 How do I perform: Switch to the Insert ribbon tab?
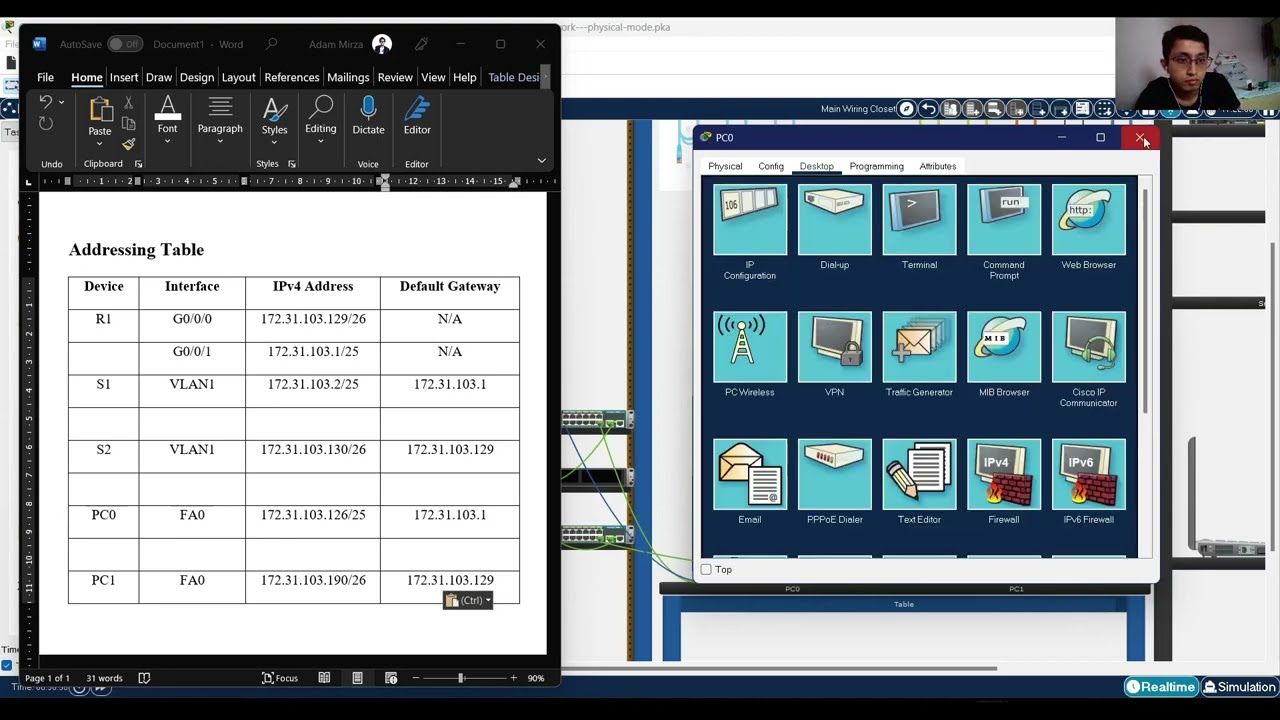click(124, 77)
